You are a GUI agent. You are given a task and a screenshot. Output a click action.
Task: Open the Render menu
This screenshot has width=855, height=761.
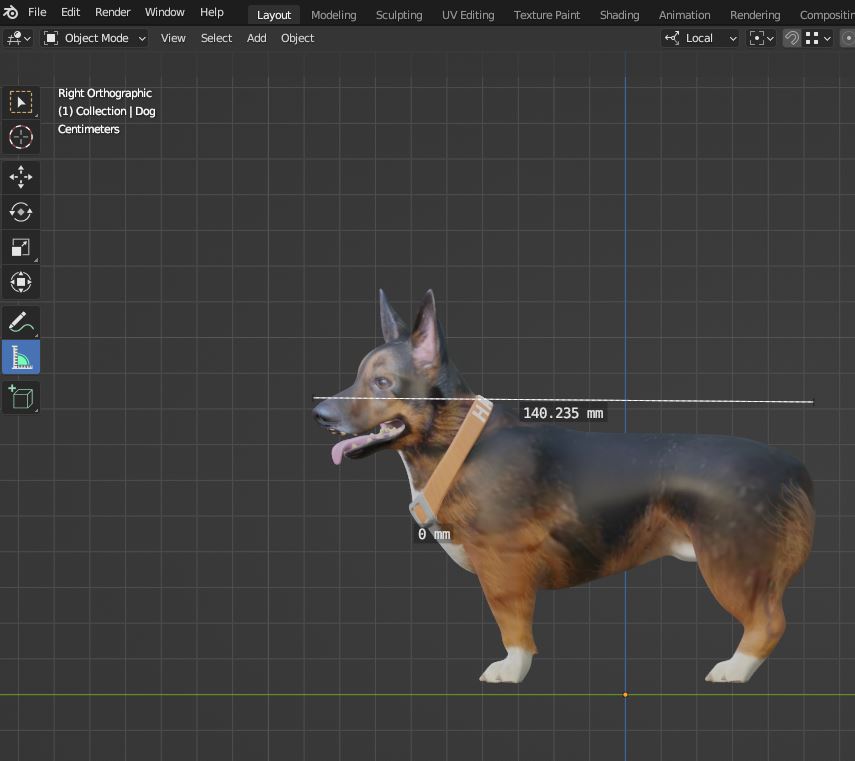113,13
